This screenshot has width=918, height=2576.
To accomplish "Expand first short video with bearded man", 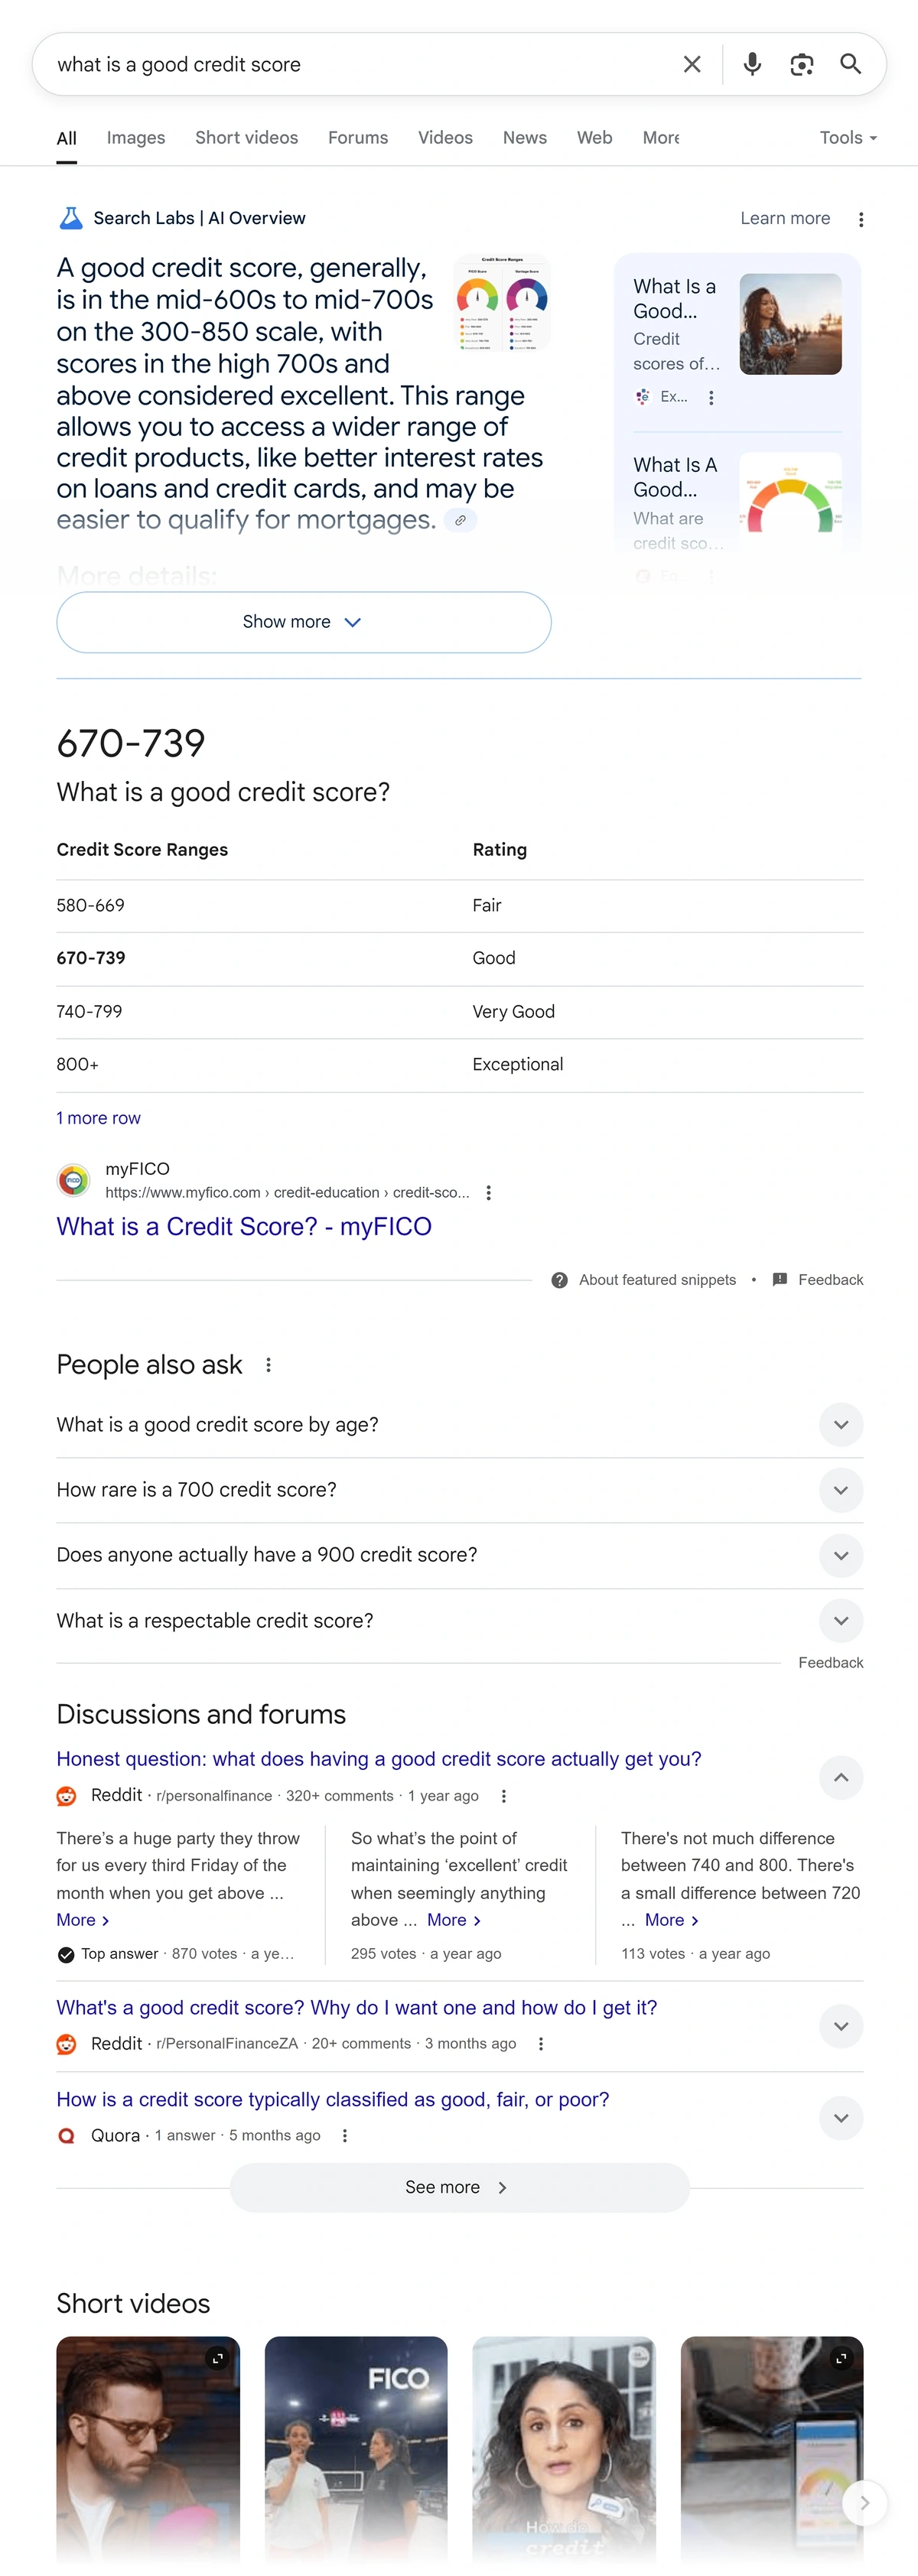I will (217, 2359).
